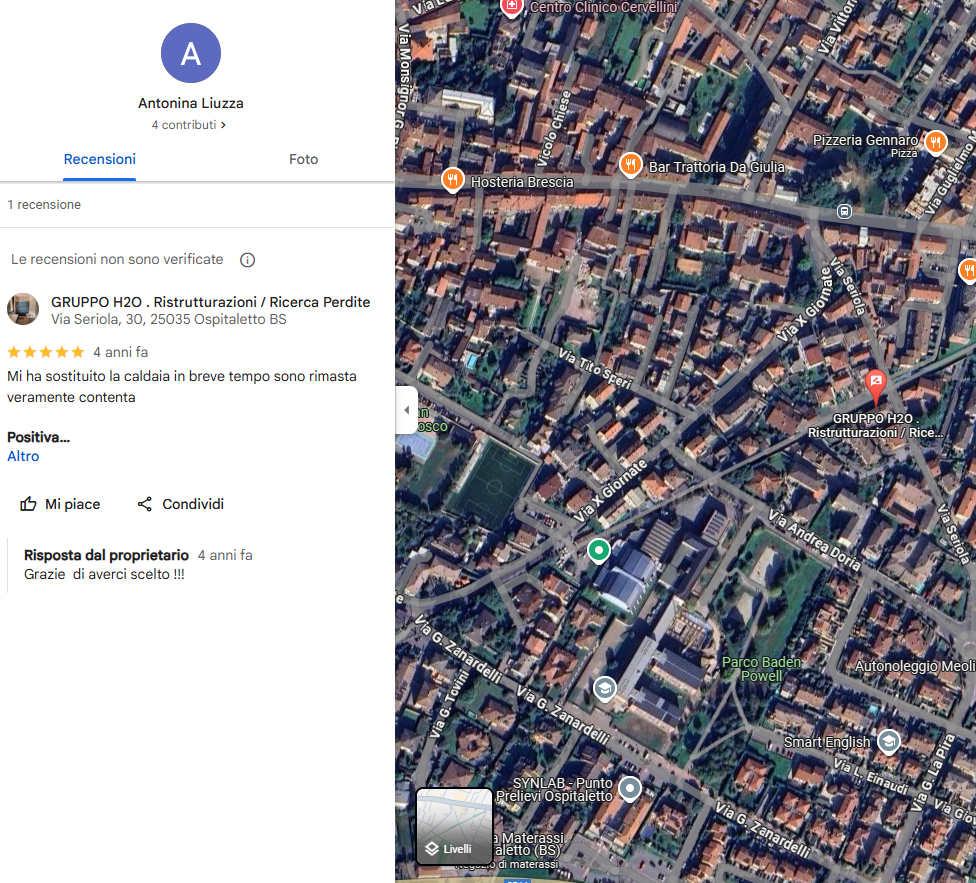976x883 pixels.
Task: Switch to the Foto tab
Action: 304,159
